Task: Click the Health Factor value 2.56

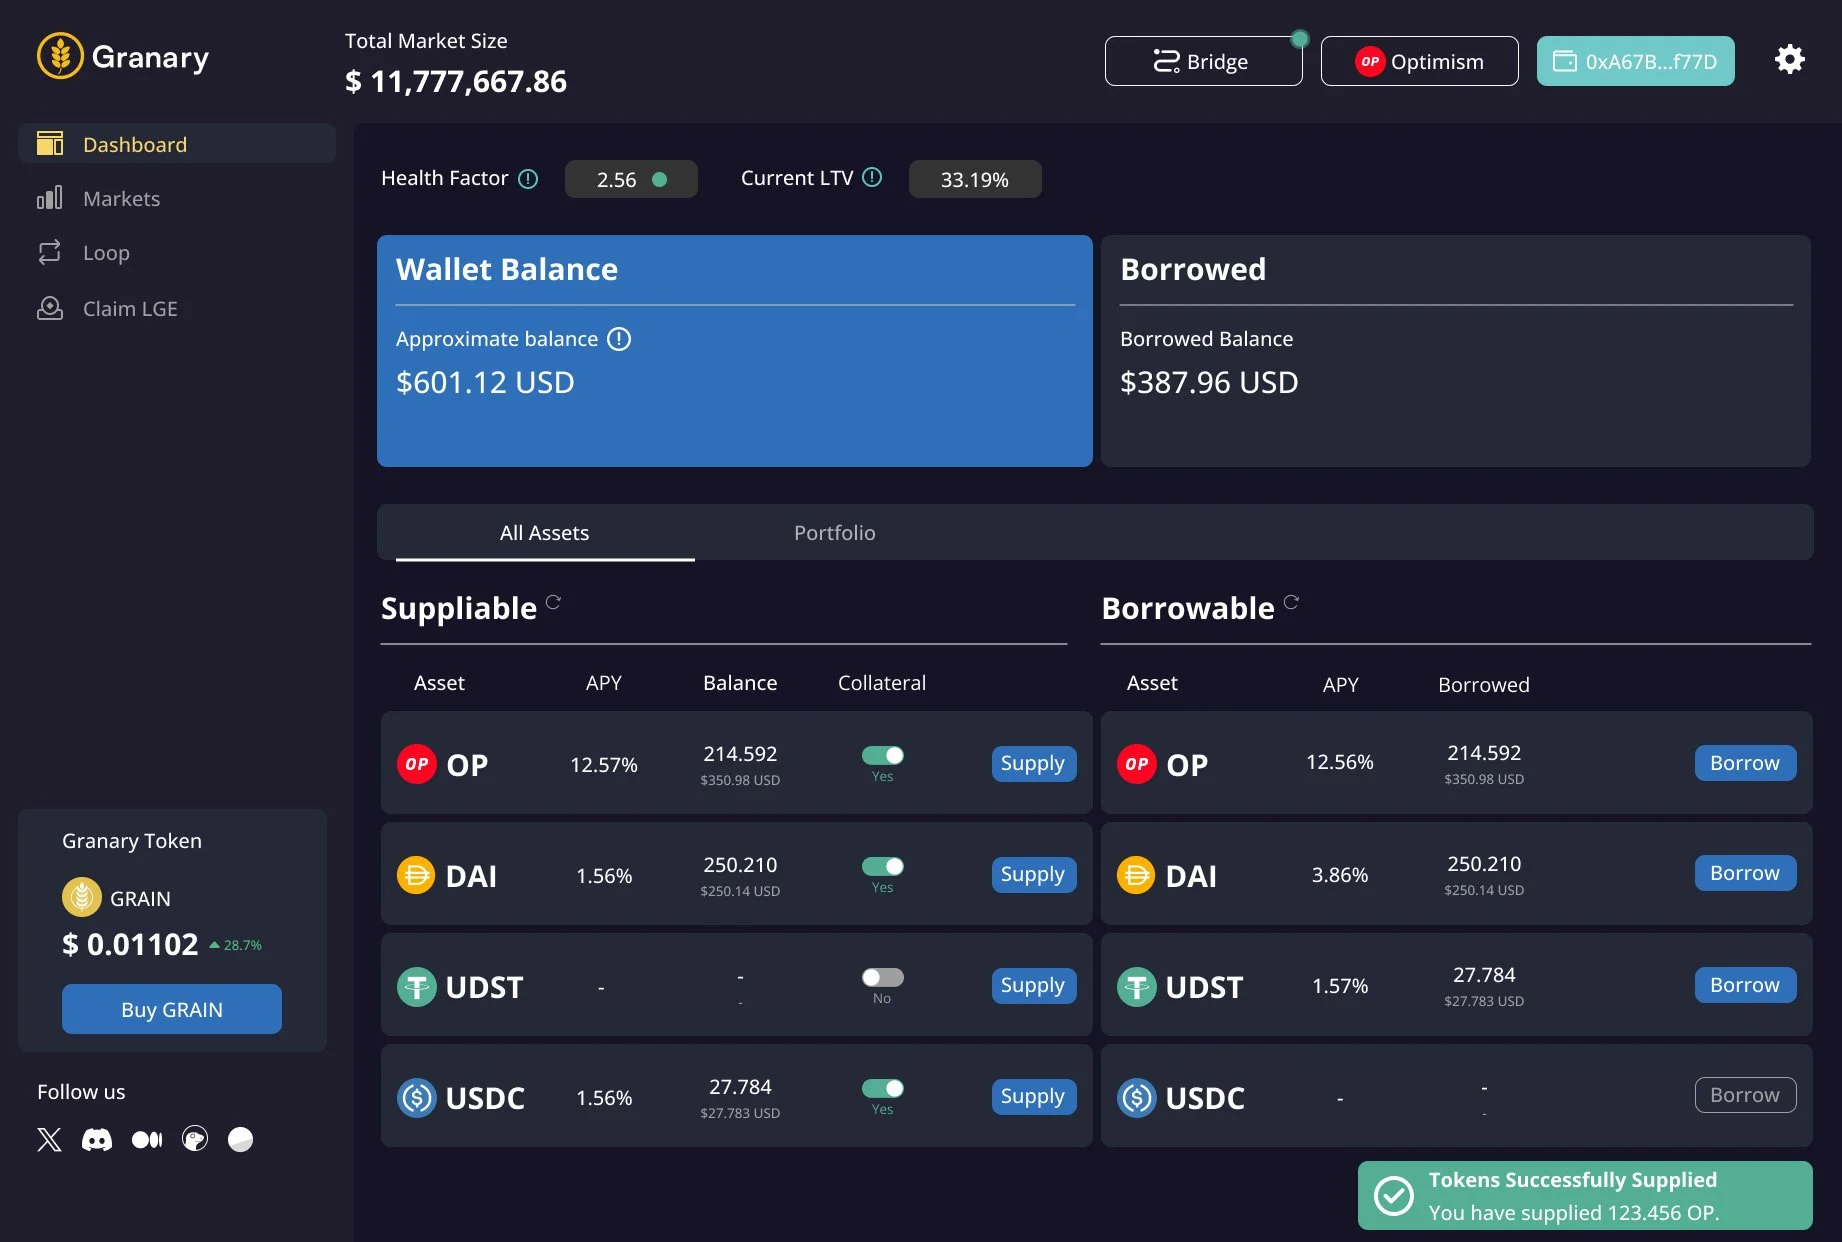Action: click(x=631, y=179)
